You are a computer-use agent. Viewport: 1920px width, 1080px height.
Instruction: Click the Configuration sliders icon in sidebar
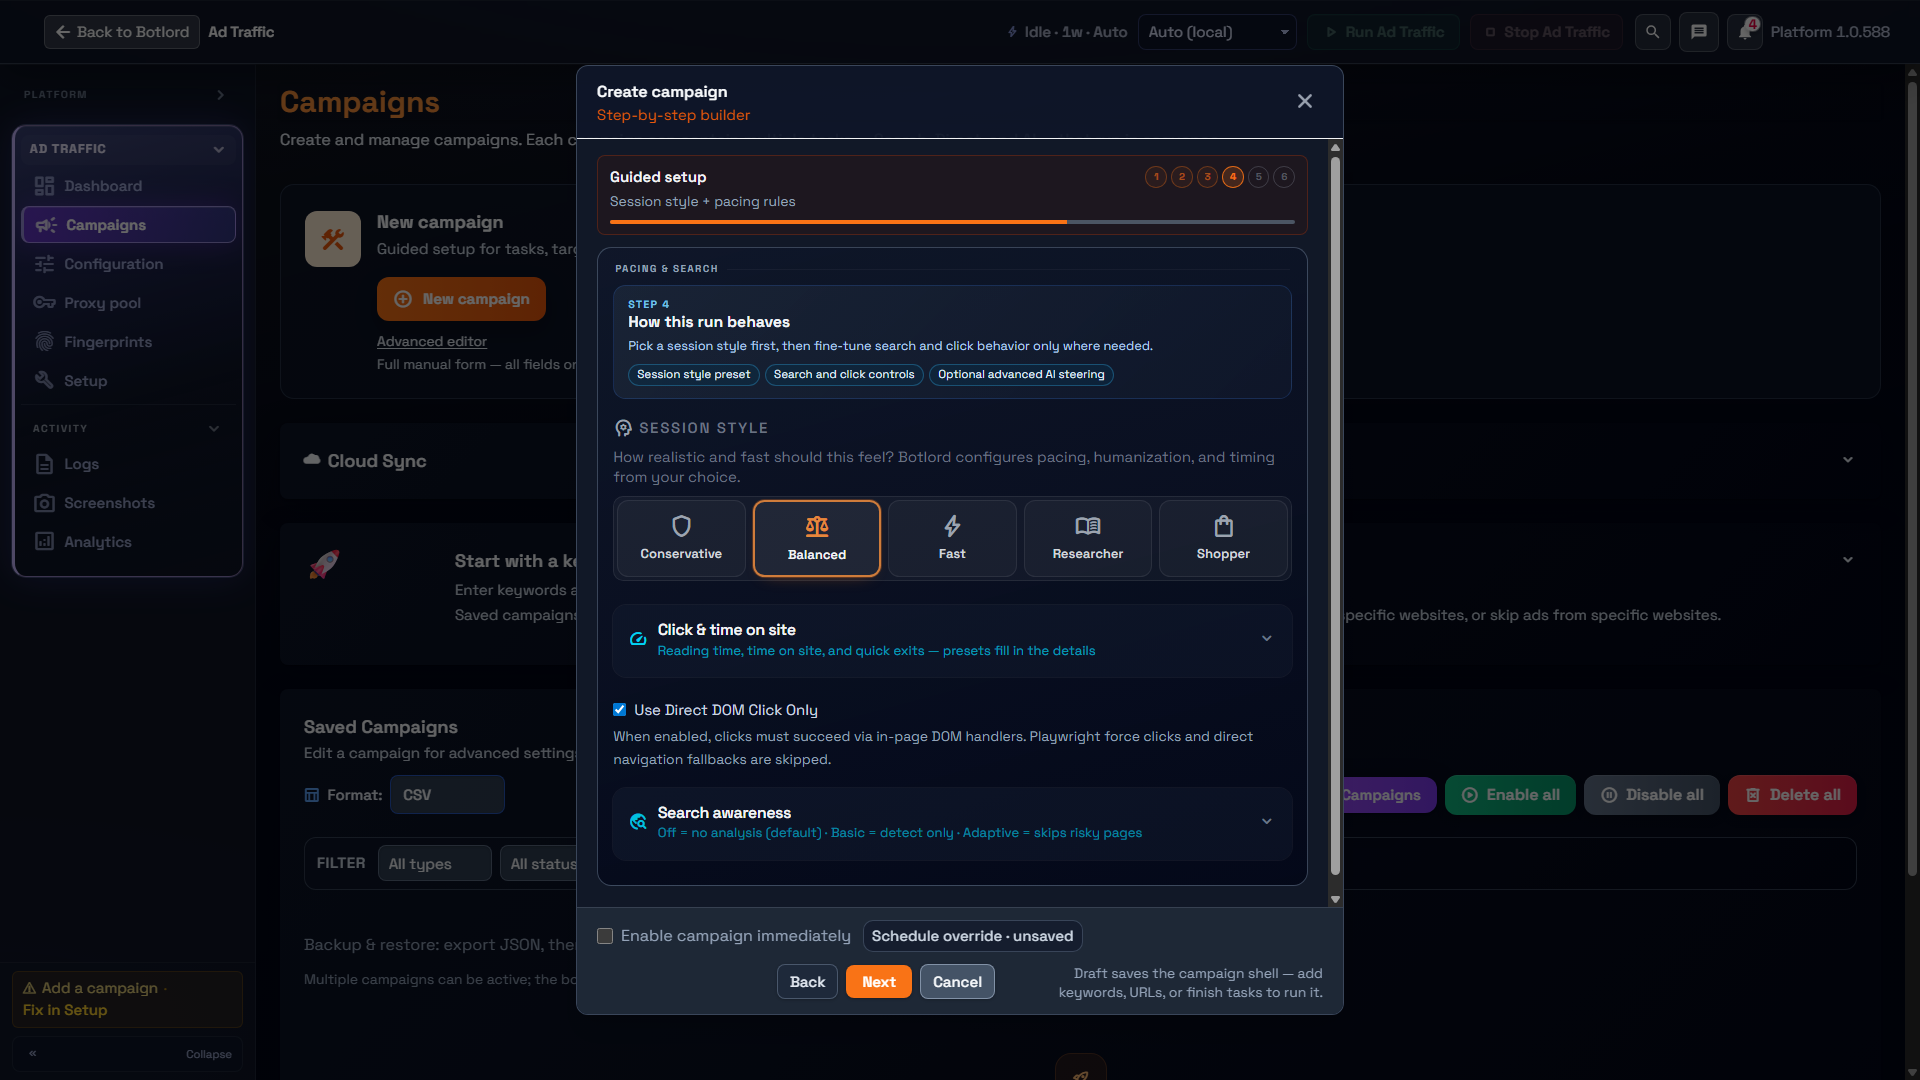coord(44,264)
